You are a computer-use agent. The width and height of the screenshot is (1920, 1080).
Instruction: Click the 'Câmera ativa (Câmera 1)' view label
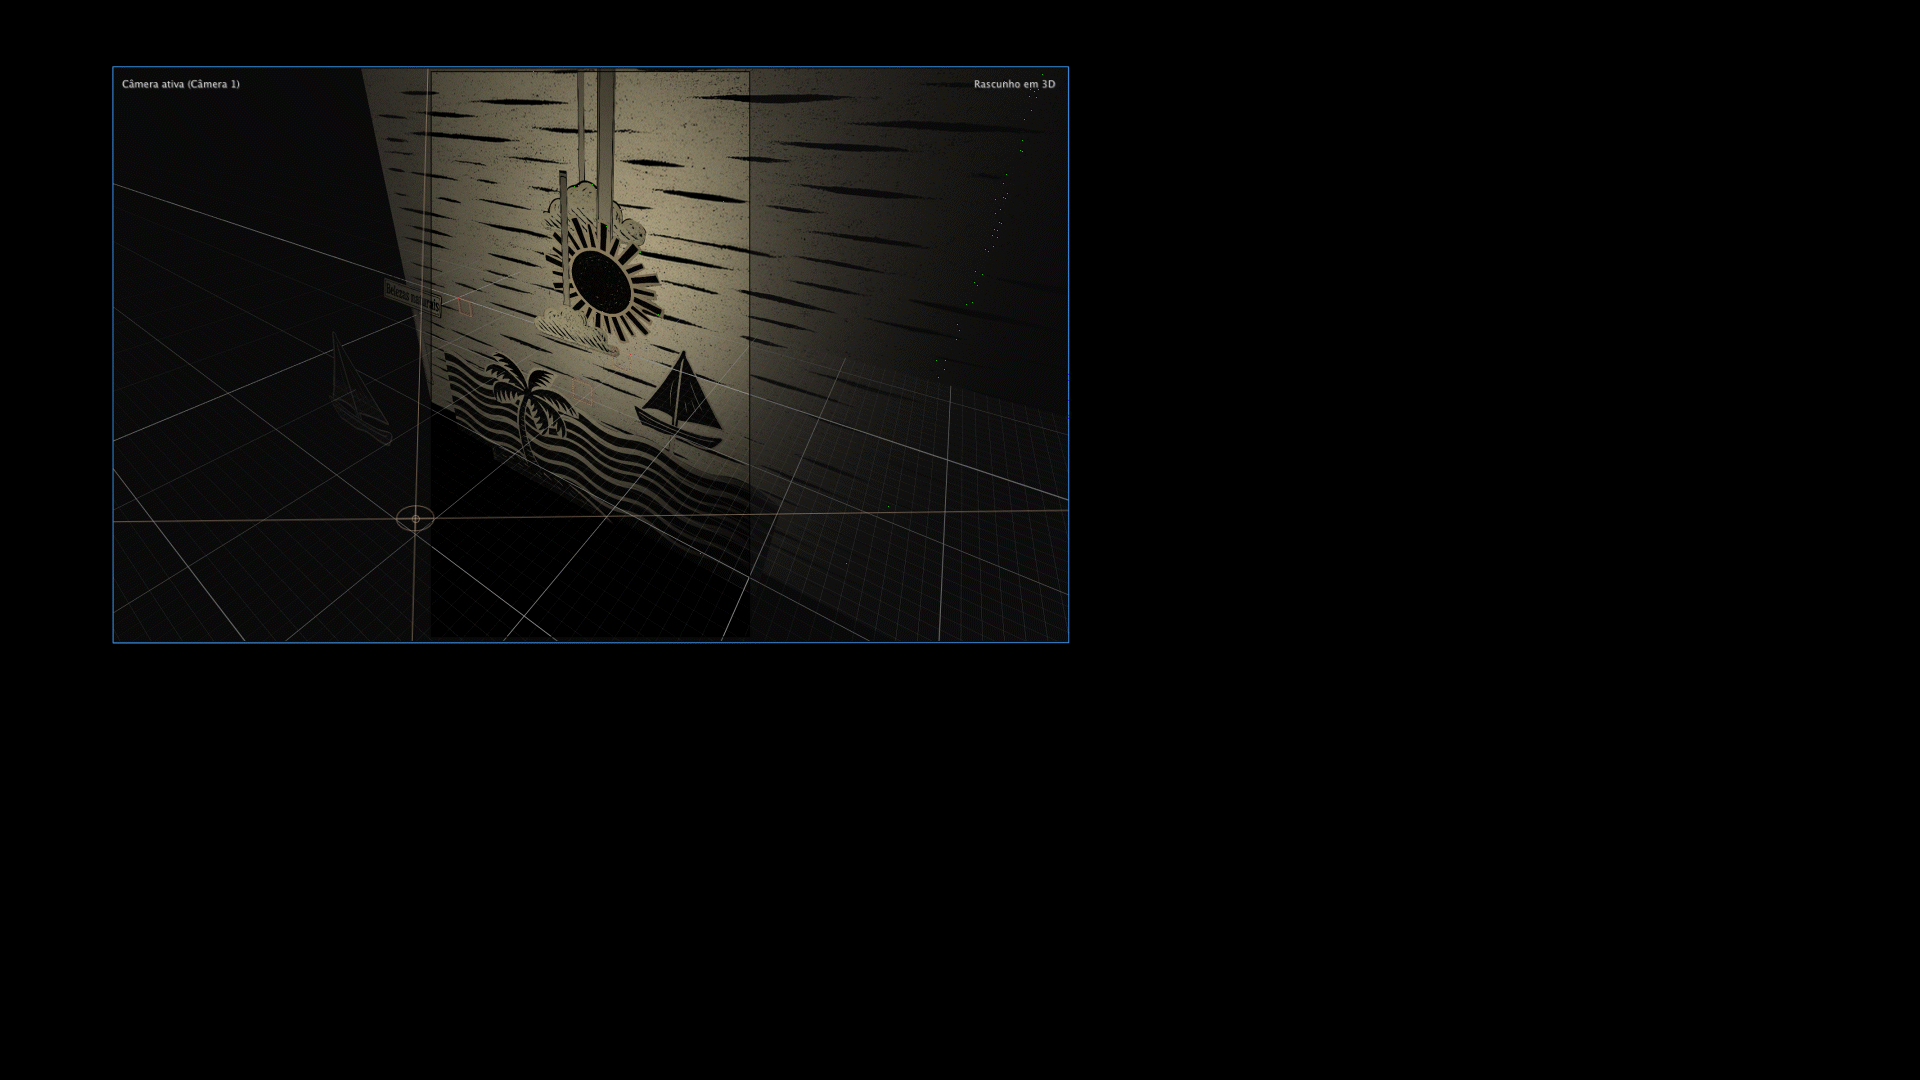point(181,84)
